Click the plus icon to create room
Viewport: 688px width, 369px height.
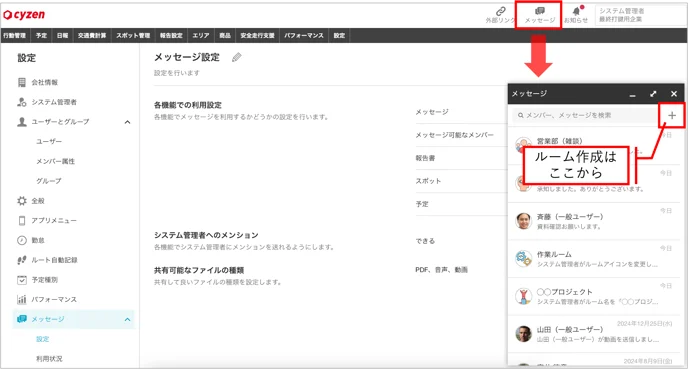[672, 115]
